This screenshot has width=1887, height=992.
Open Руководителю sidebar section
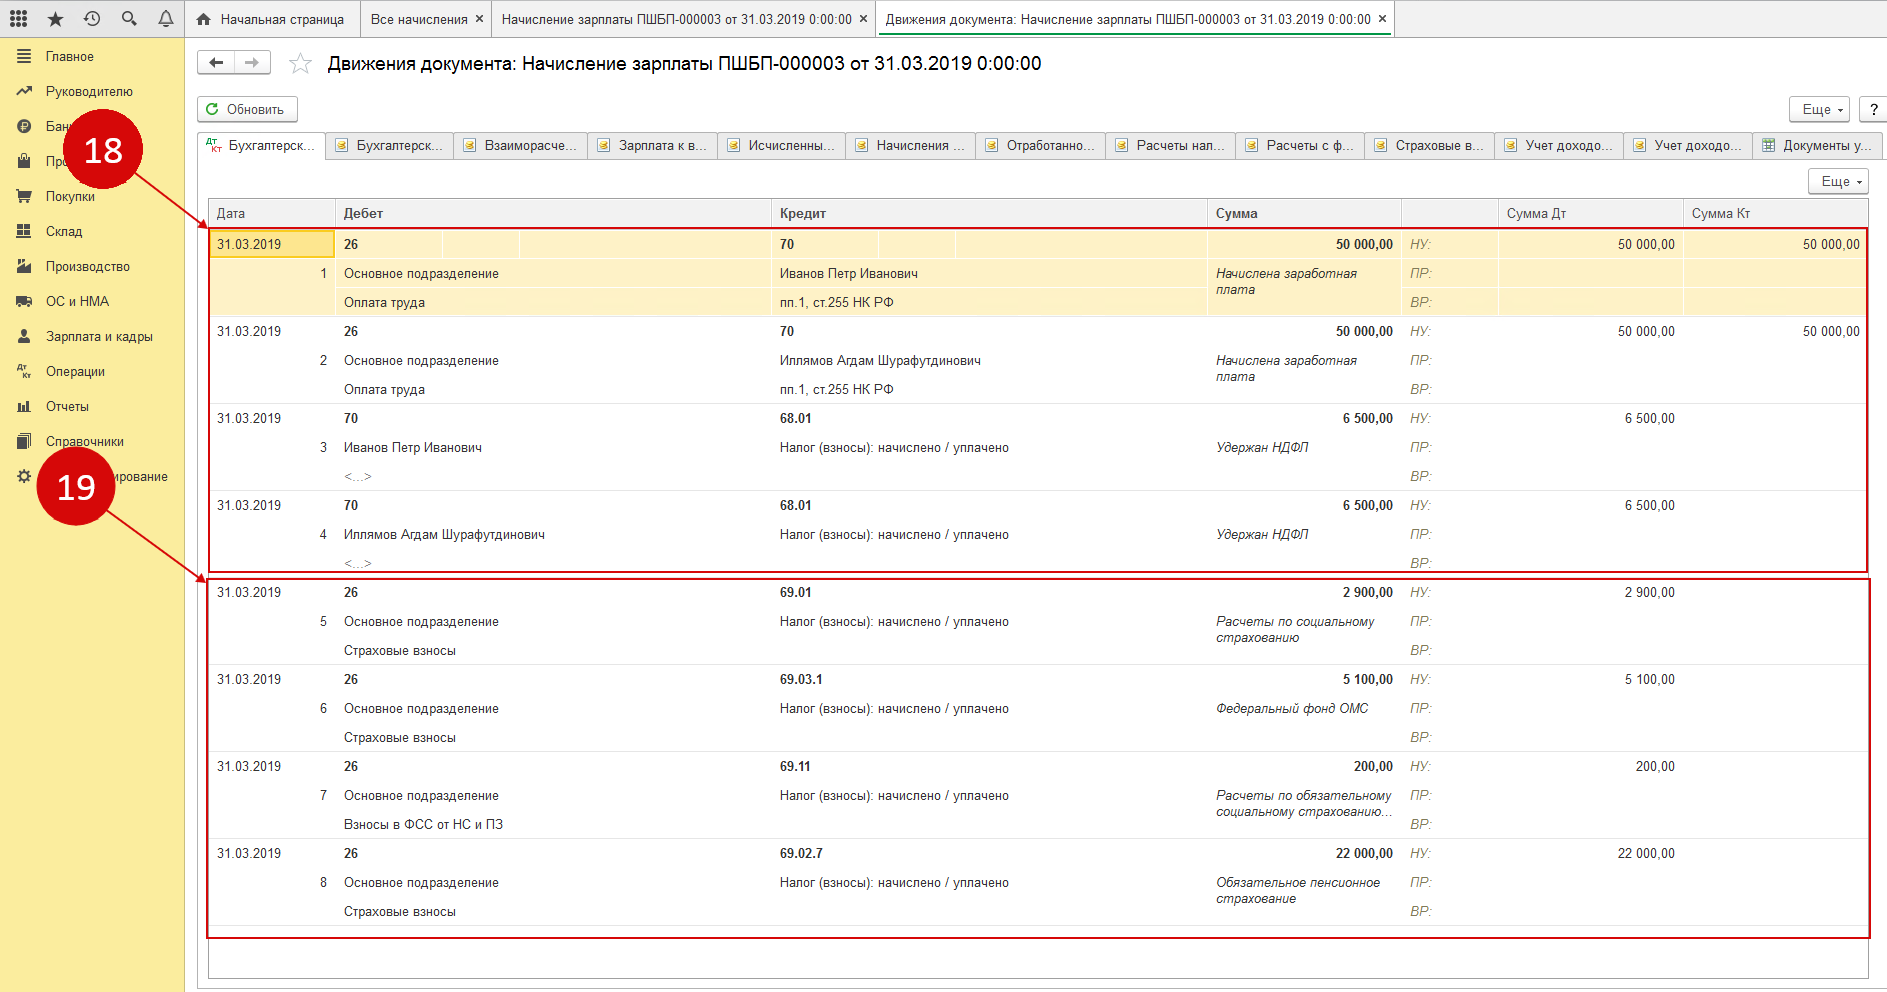88,92
